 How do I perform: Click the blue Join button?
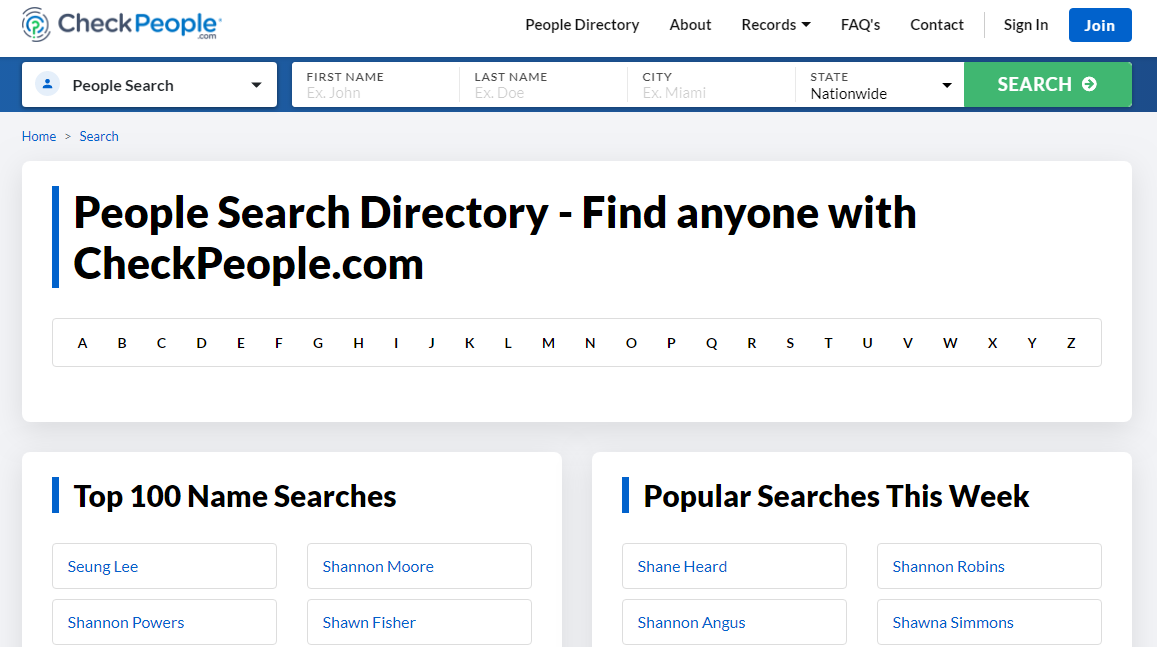1099,25
